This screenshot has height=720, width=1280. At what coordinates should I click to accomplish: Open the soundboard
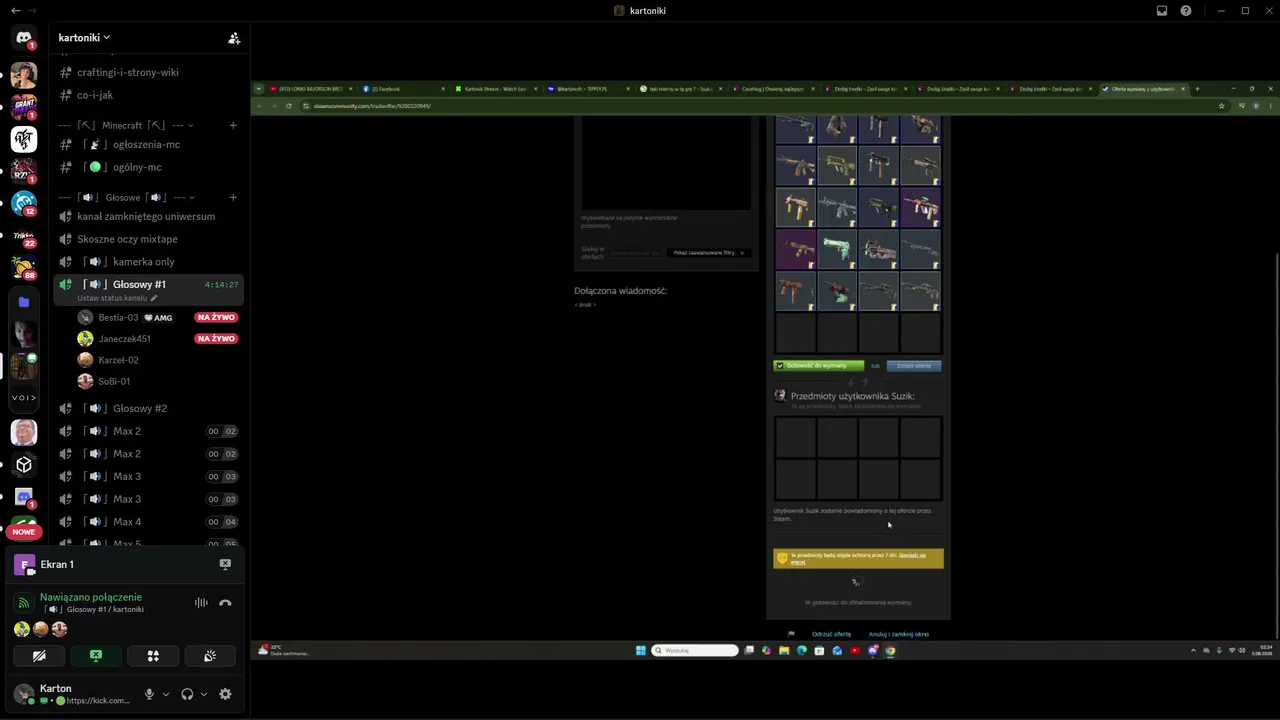(210, 656)
